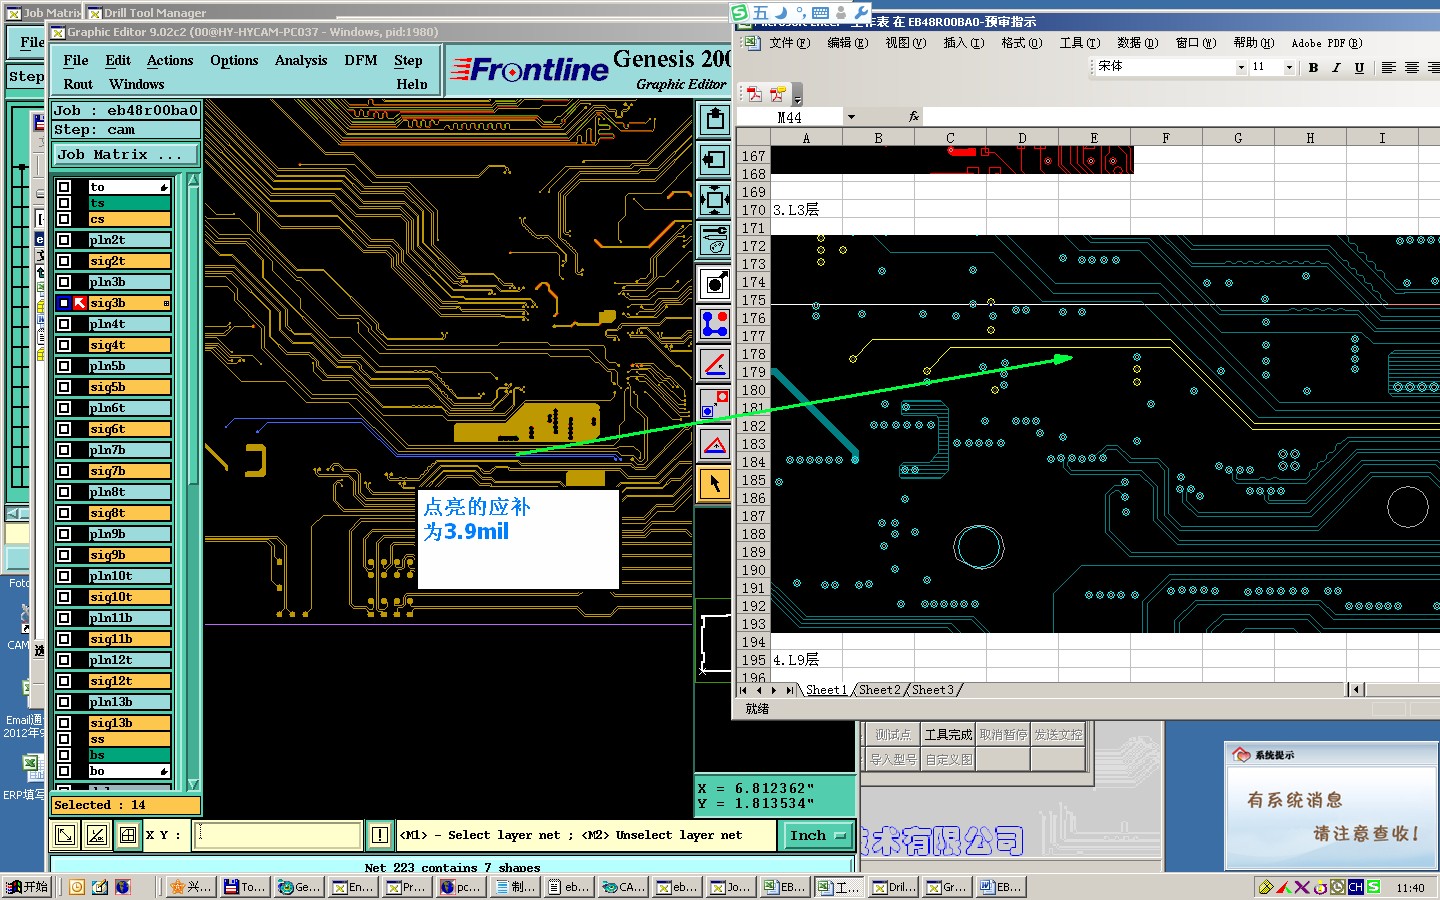Viewport: 1440px width, 900px height.
Task: Toggle checkbox for layer sig5b
Action: pos(64,387)
